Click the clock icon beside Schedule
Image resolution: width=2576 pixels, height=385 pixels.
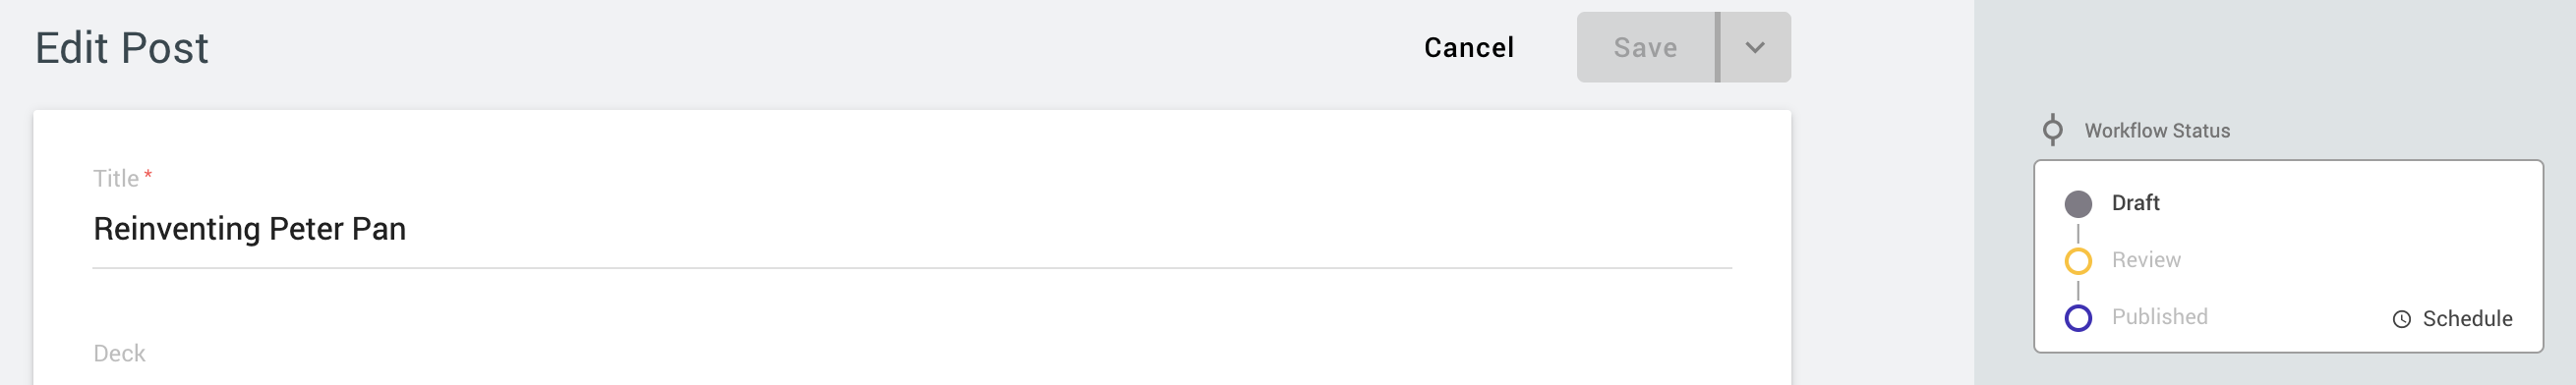pos(2401,319)
